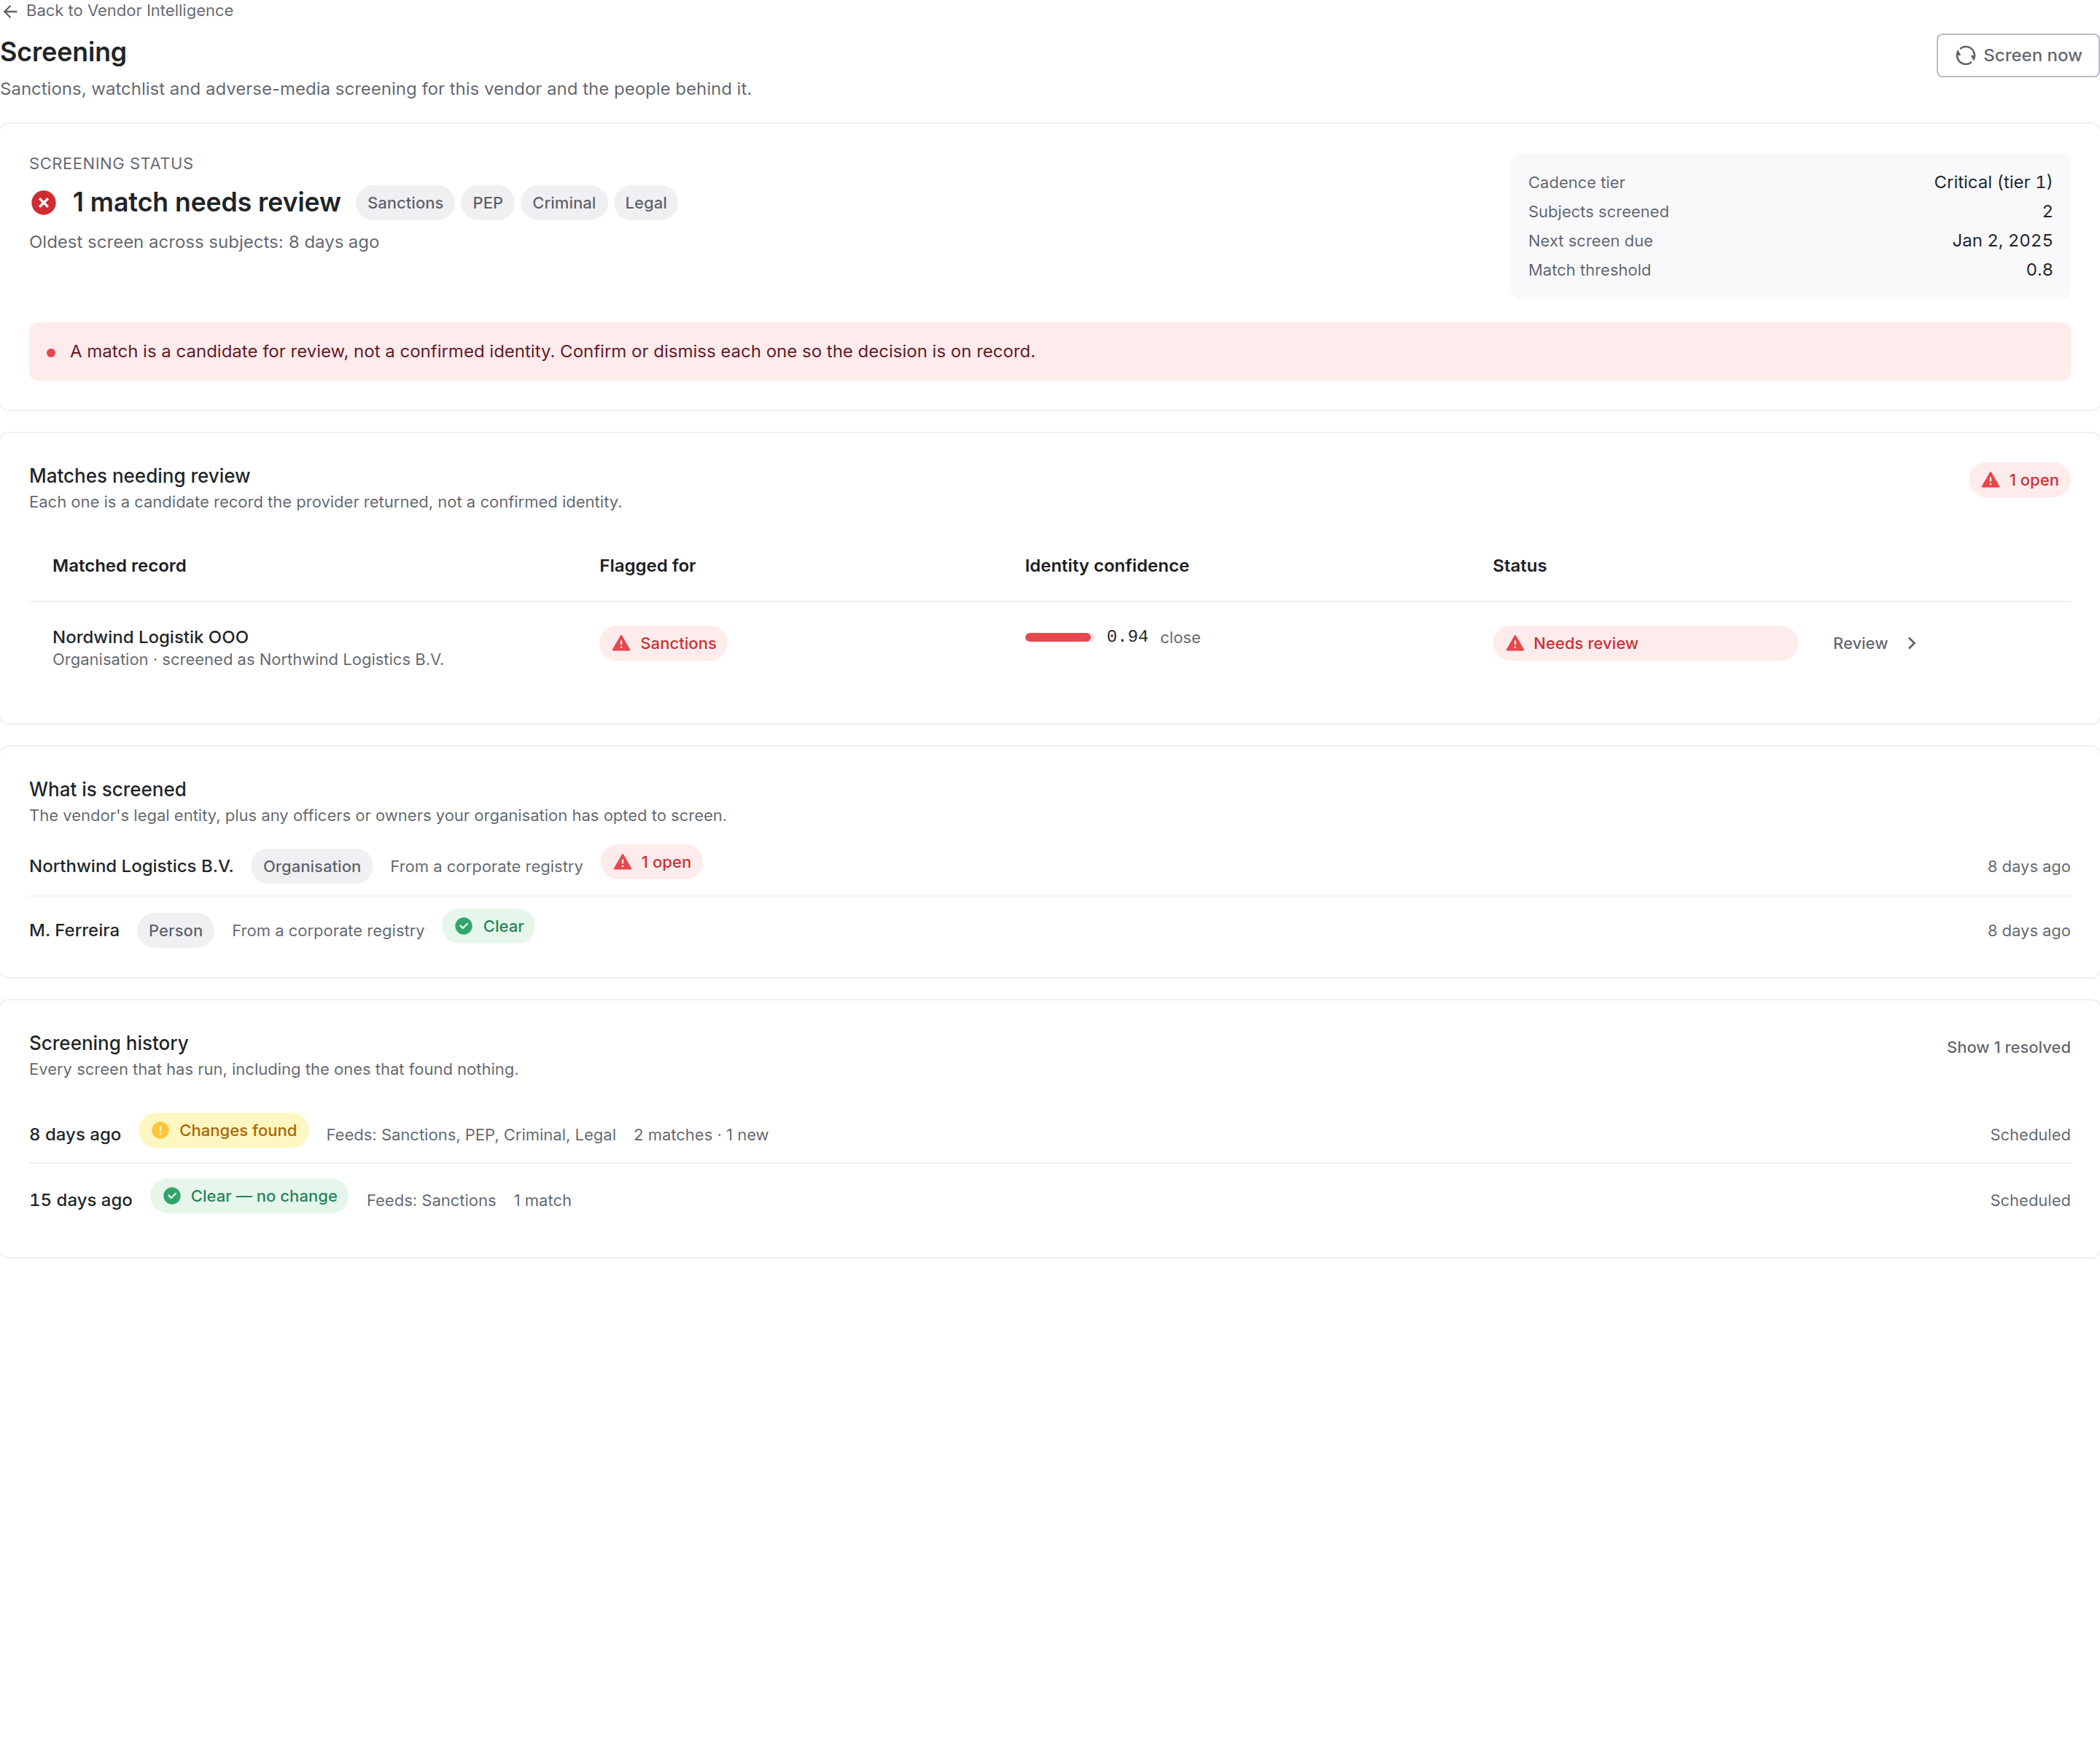Select the Criminal feed tag
This screenshot has height=1750, width=2100.
pyautogui.click(x=564, y=203)
